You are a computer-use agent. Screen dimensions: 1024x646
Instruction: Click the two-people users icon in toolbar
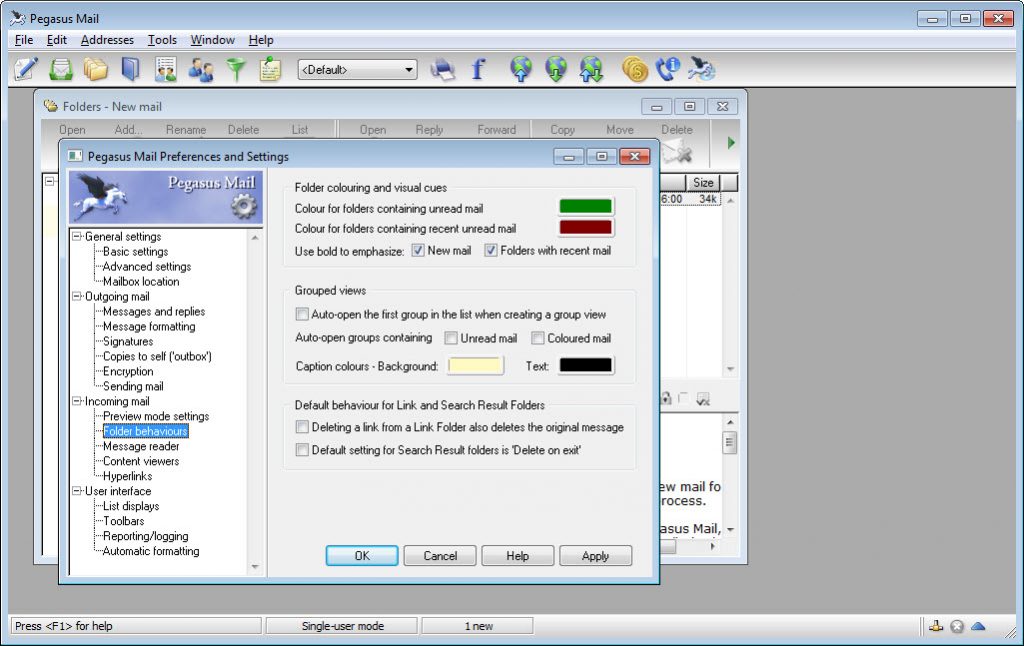201,69
